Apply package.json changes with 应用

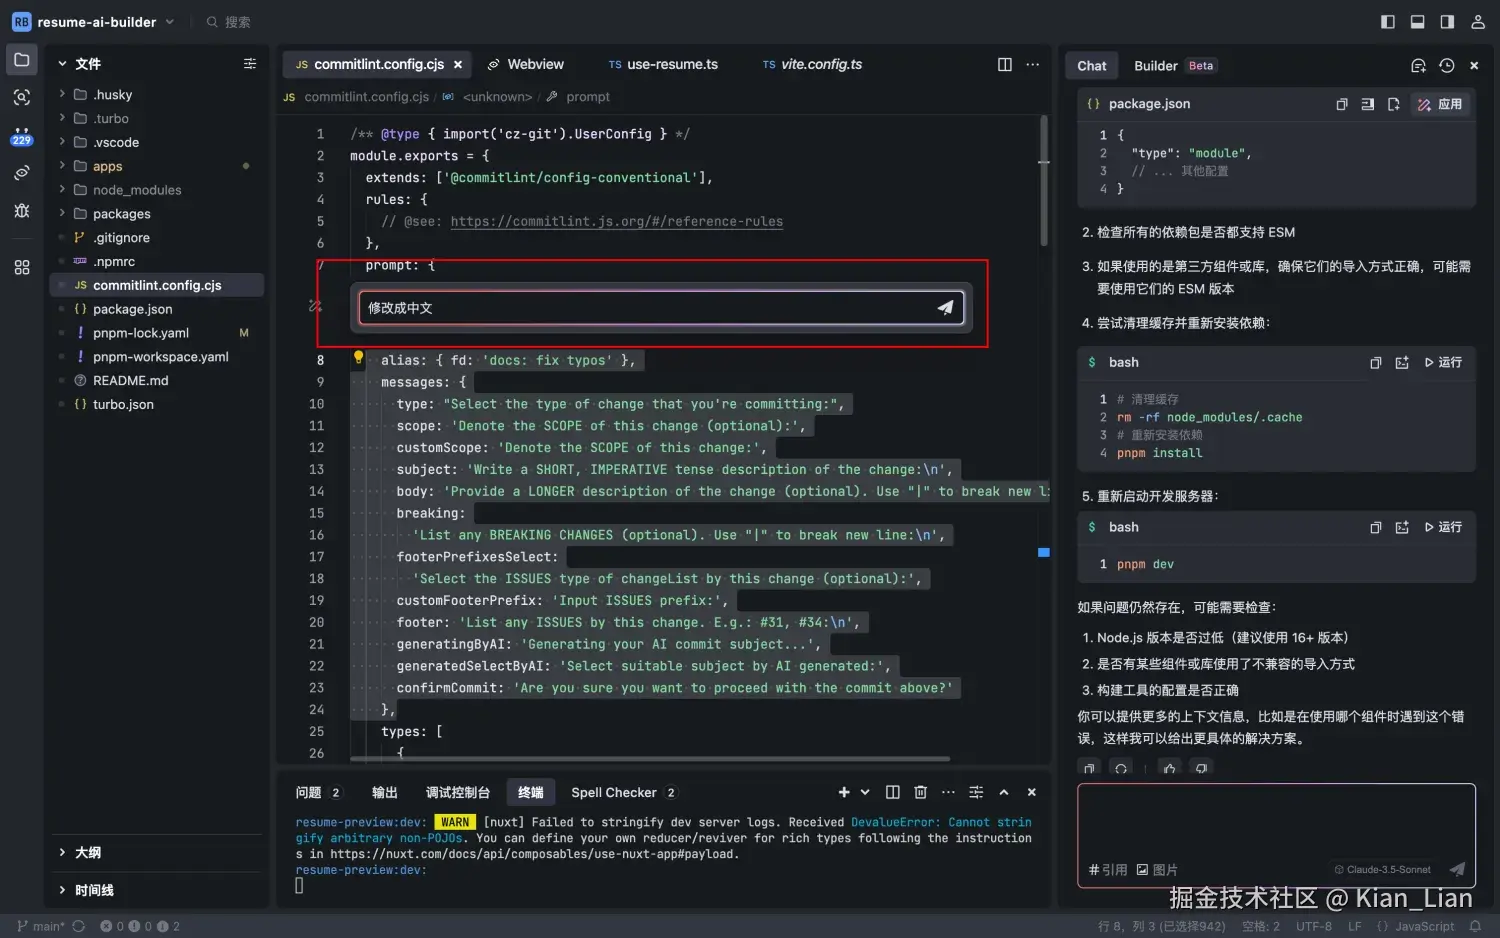1440,104
